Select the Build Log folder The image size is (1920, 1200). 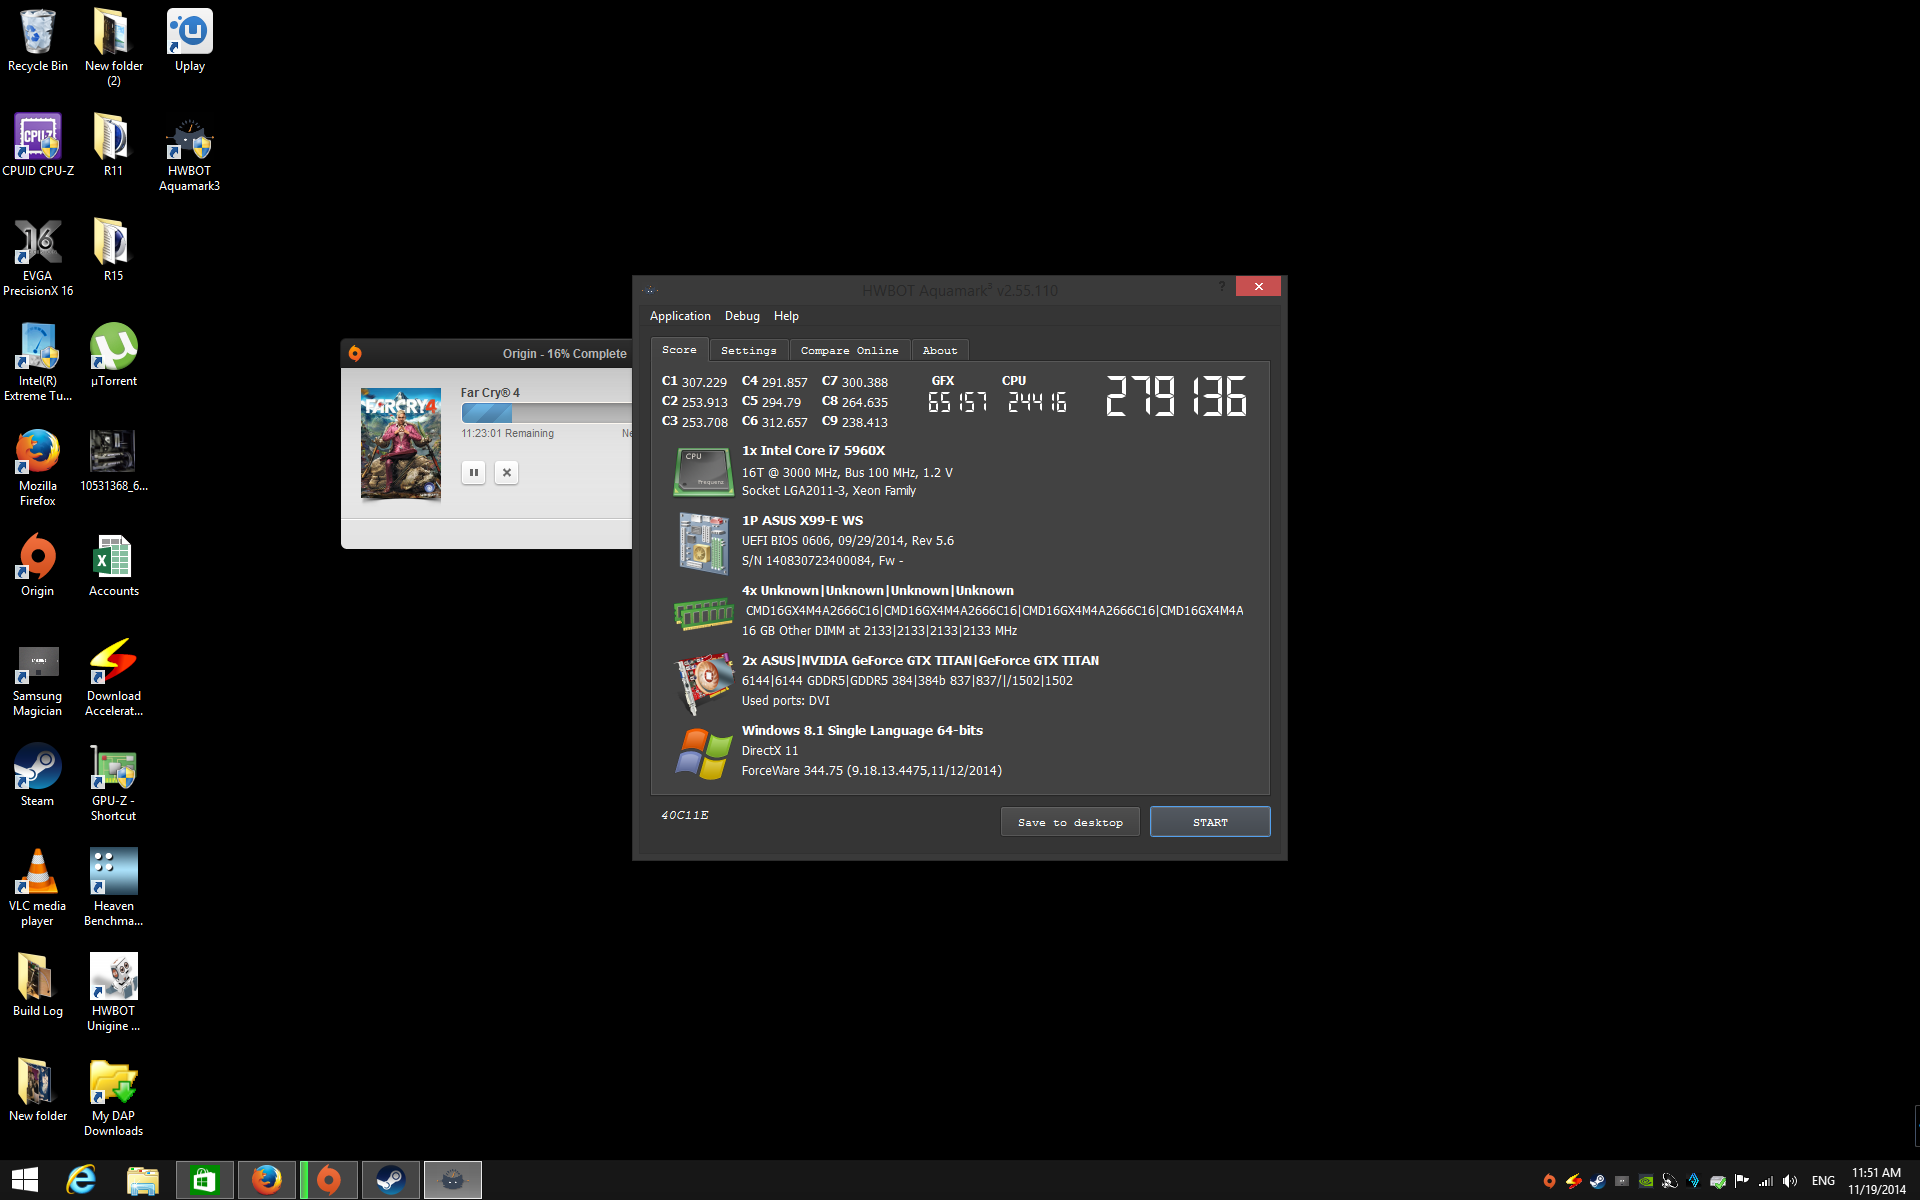(38, 985)
